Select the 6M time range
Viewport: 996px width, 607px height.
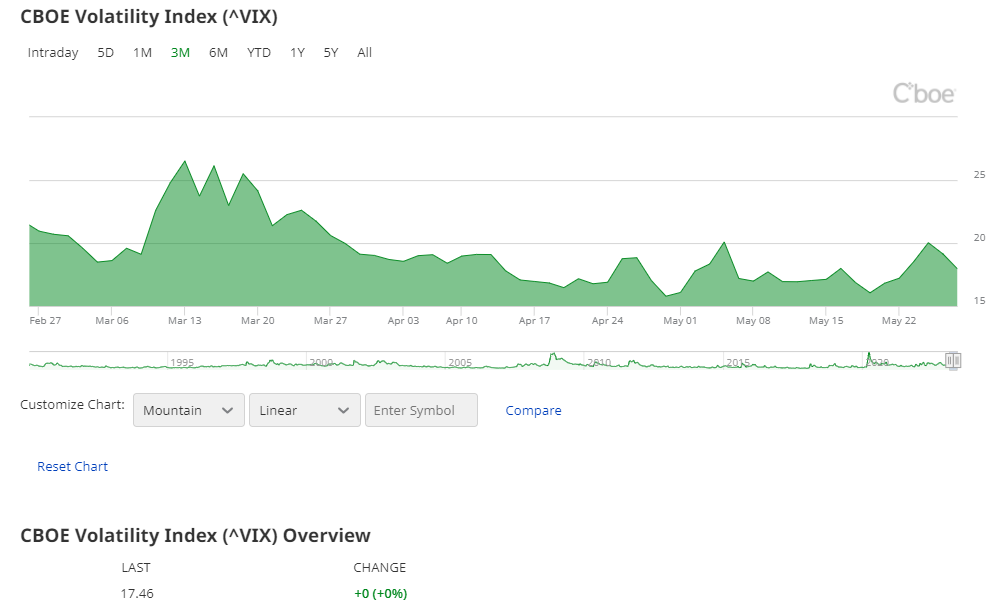click(x=219, y=53)
